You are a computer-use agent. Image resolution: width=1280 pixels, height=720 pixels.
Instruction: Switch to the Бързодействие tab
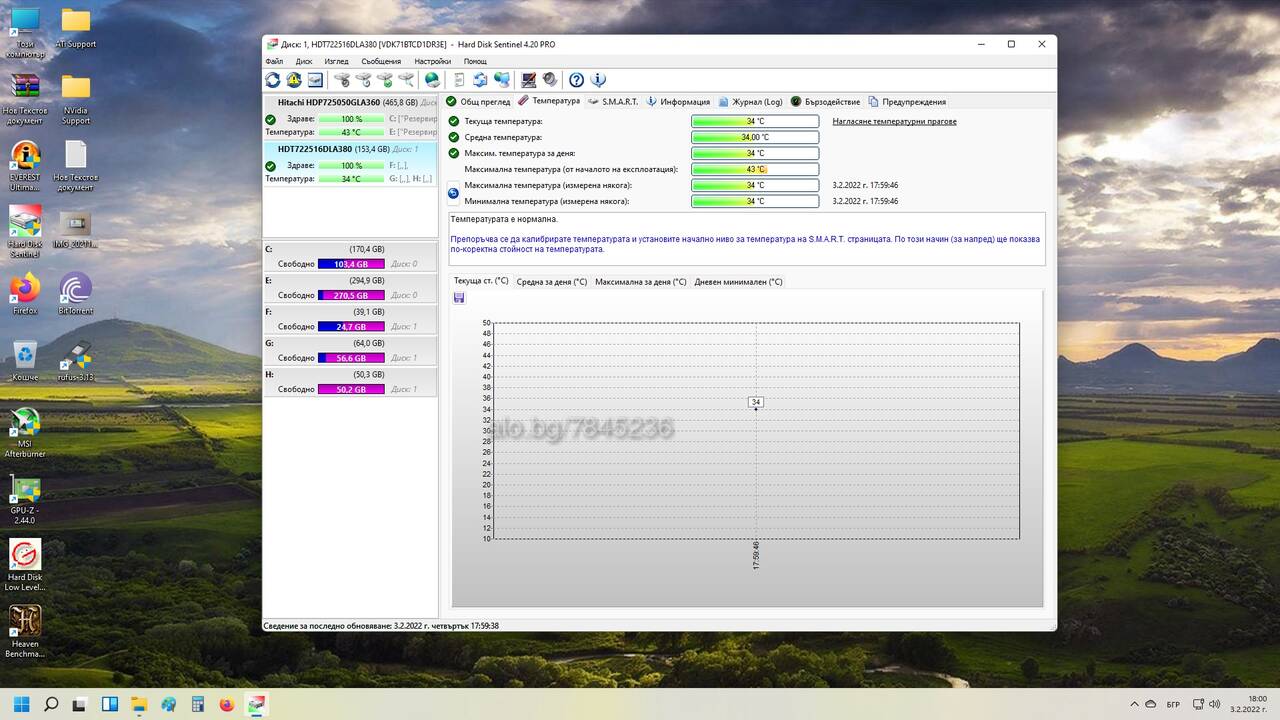tap(825, 101)
